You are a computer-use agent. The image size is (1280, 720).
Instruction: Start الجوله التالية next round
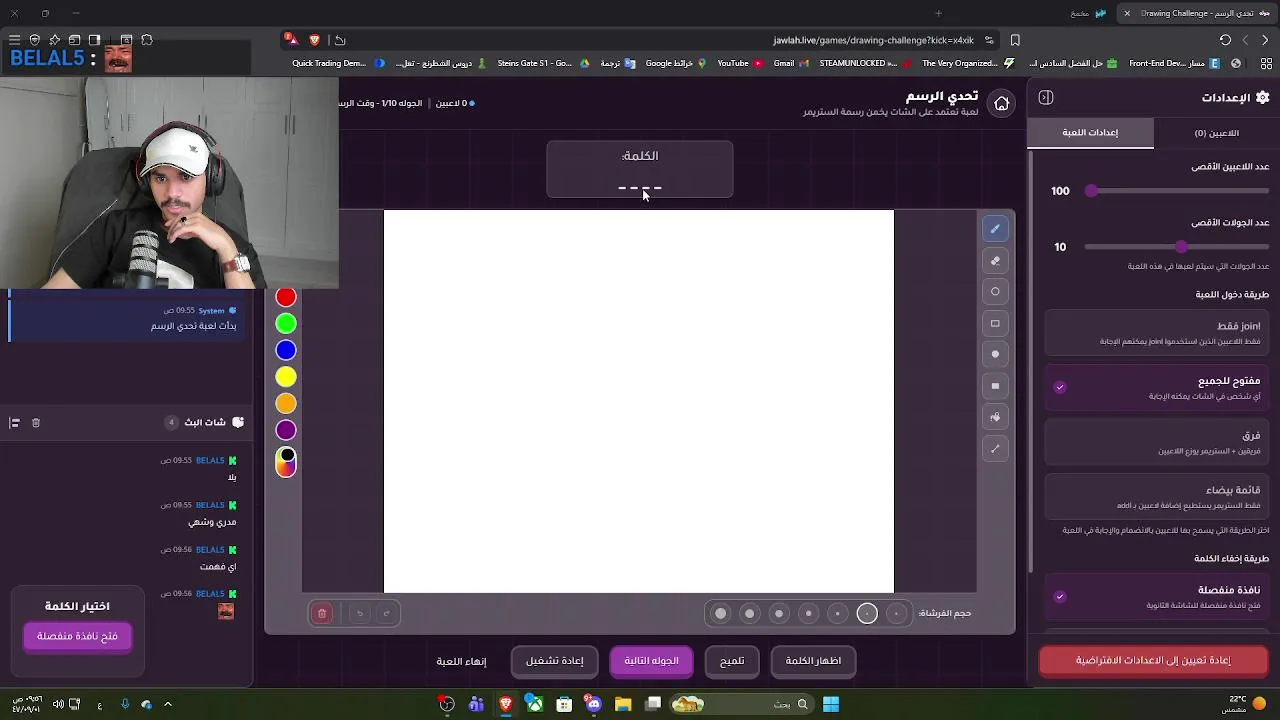pos(651,661)
